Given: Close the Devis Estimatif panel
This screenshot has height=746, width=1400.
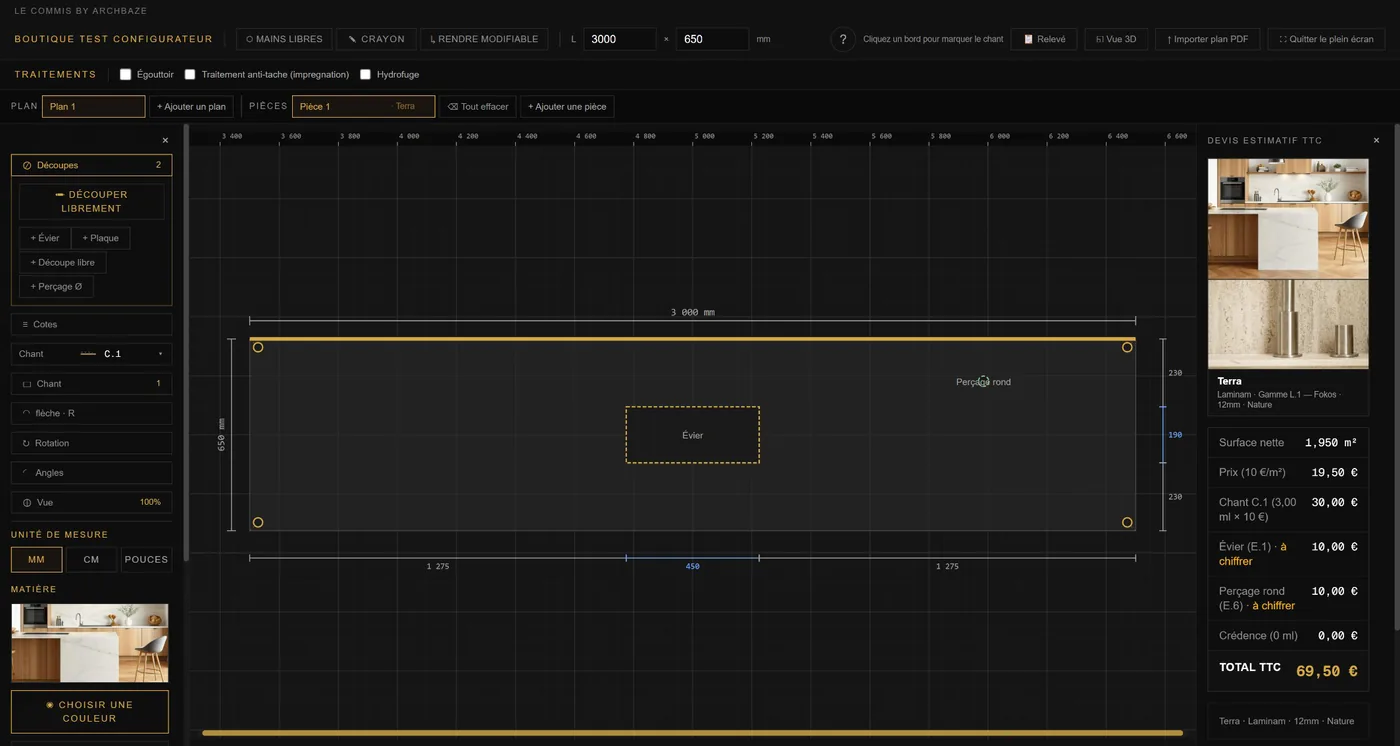Looking at the screenshot, I should click(x=1376, y=141).
